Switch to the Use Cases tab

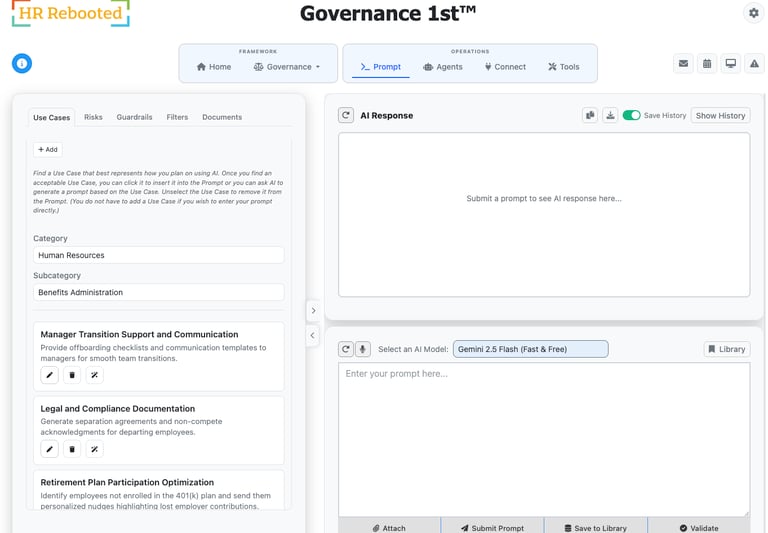(51, 118)
